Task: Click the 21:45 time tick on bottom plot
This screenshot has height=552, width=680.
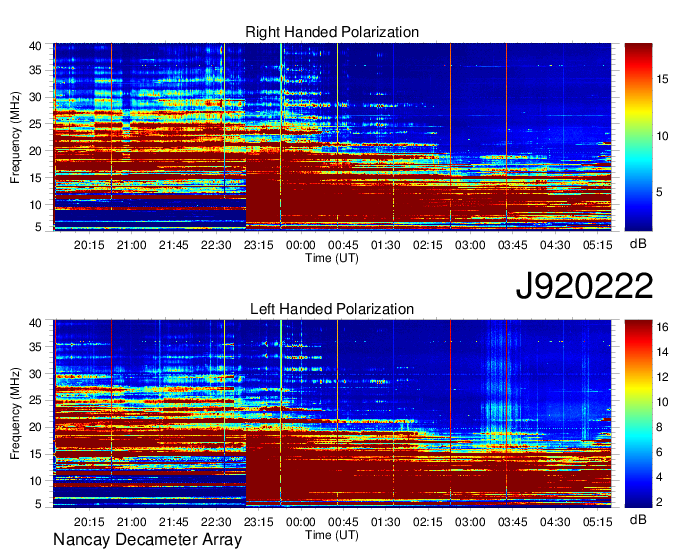Action: click(173, 522)
